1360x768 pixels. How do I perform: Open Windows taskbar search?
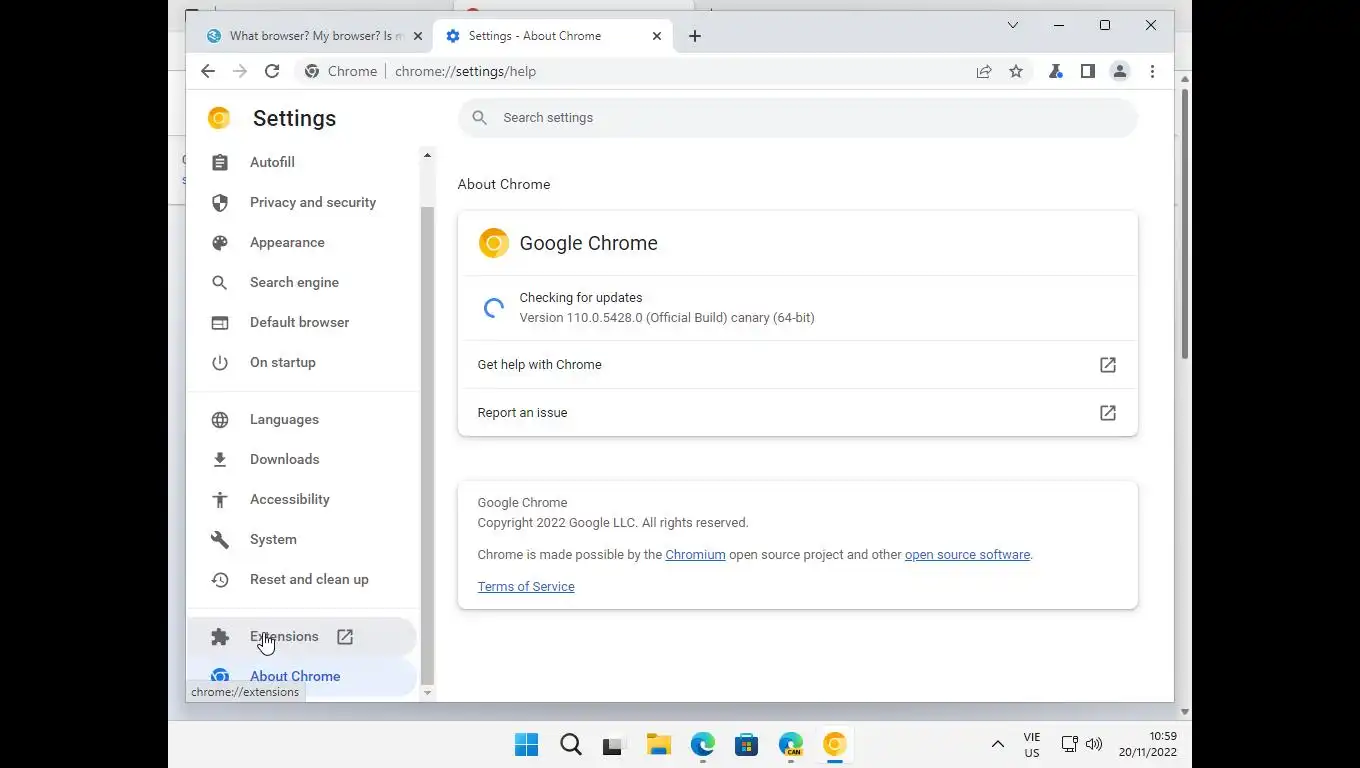click(571, 744)
